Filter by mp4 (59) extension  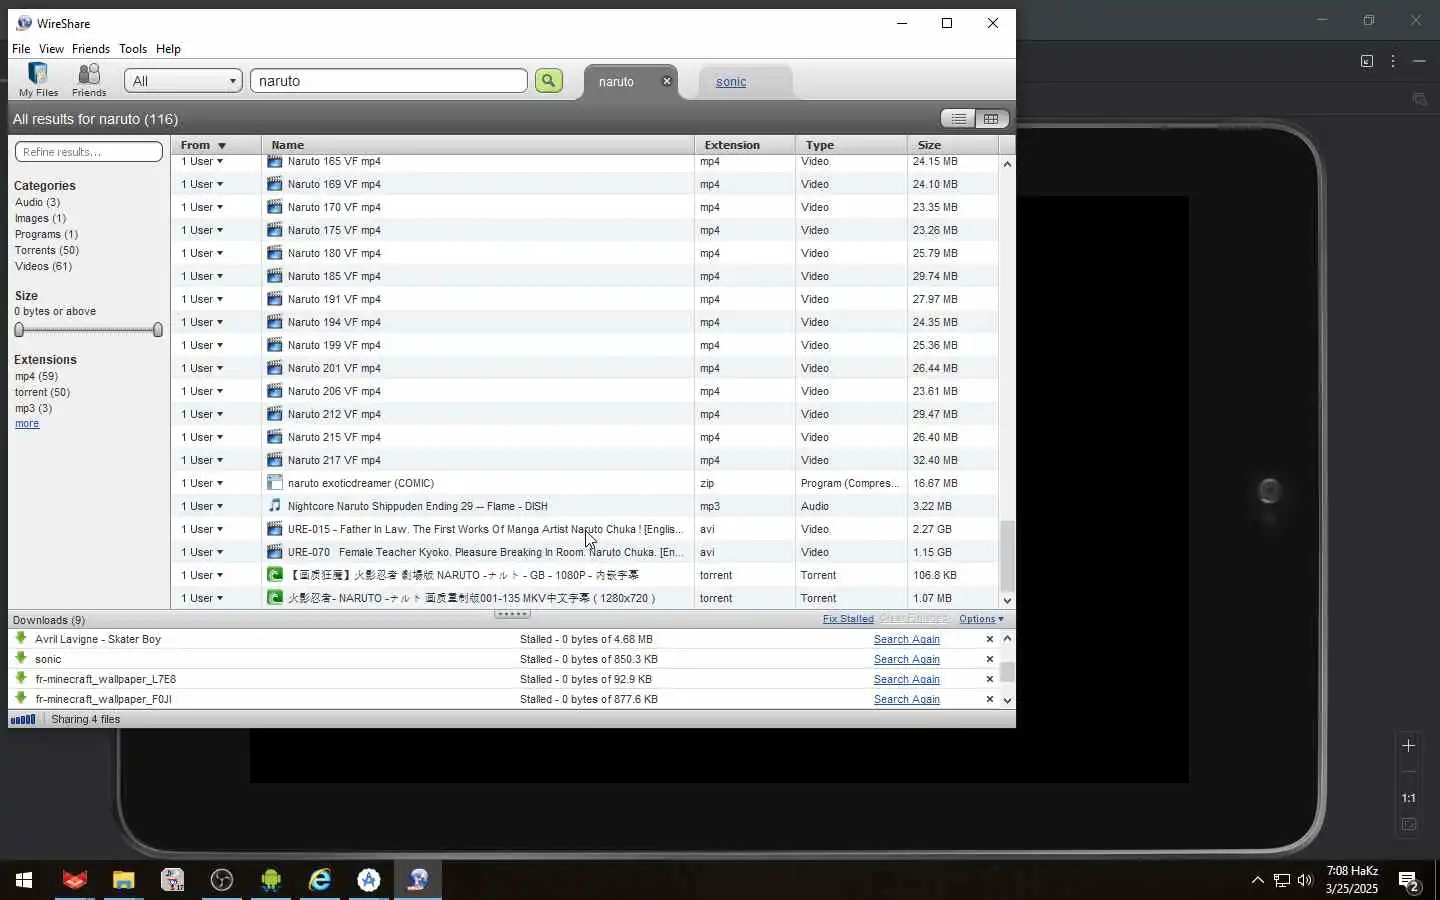click(x=36, y=376)
